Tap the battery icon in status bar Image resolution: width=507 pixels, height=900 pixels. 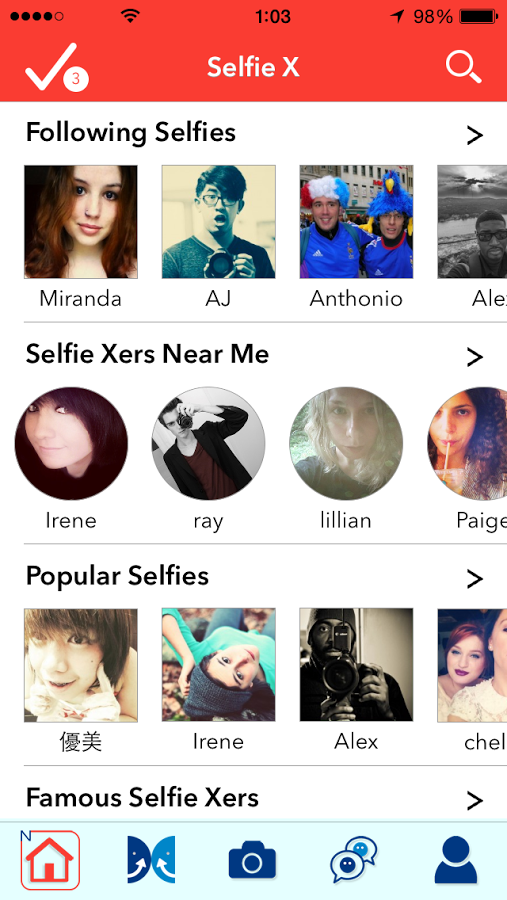pos(478,17)
